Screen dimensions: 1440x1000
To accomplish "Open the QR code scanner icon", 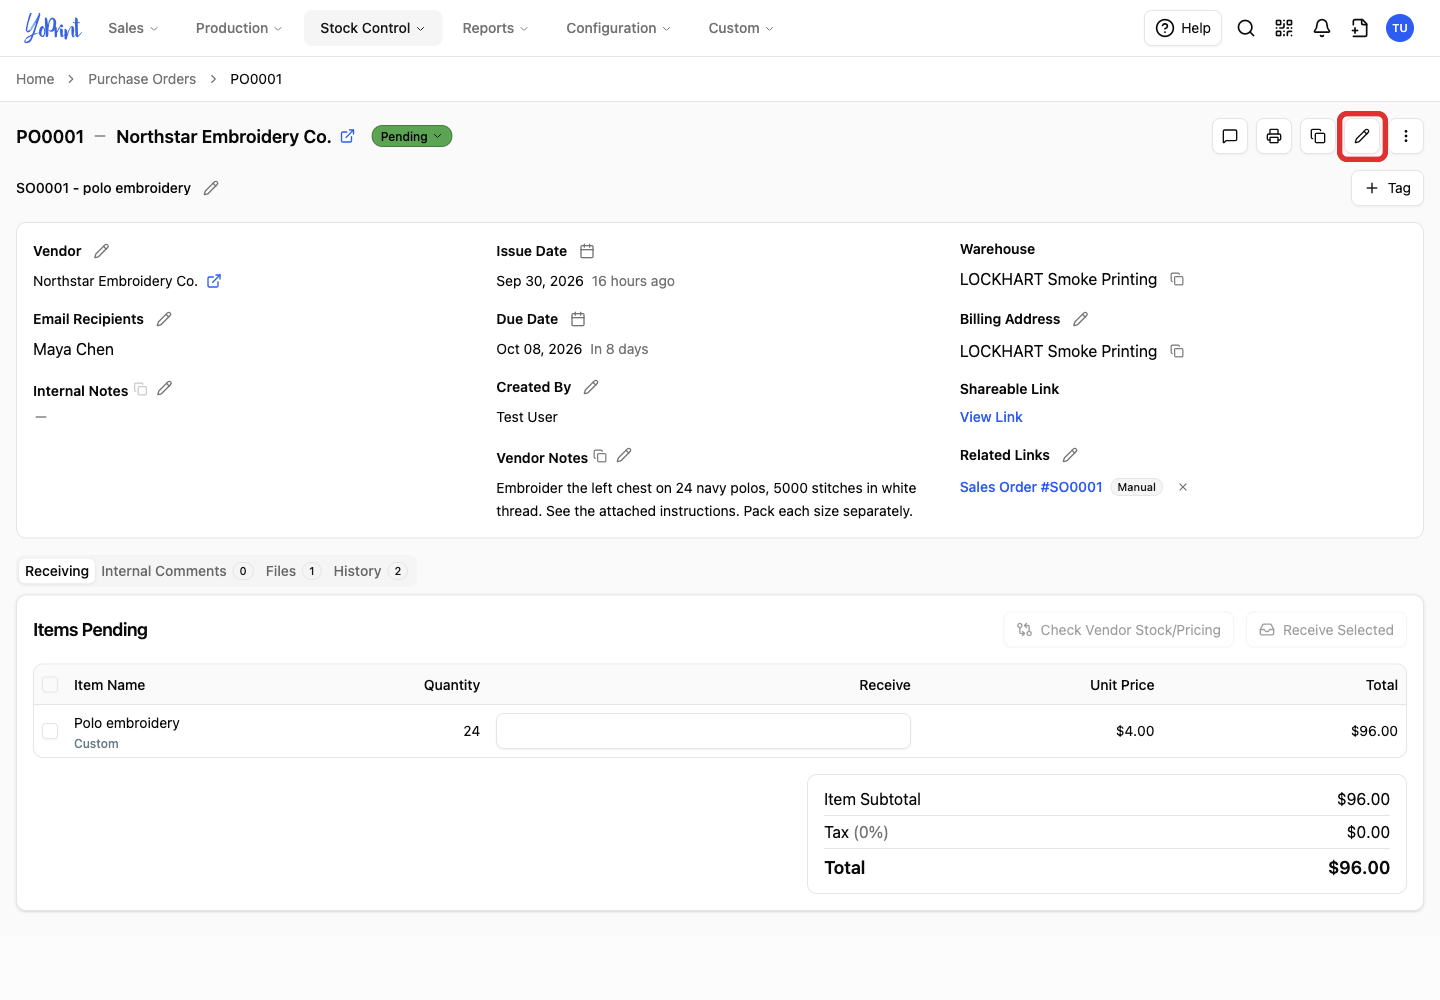I will coord(1284,28).
